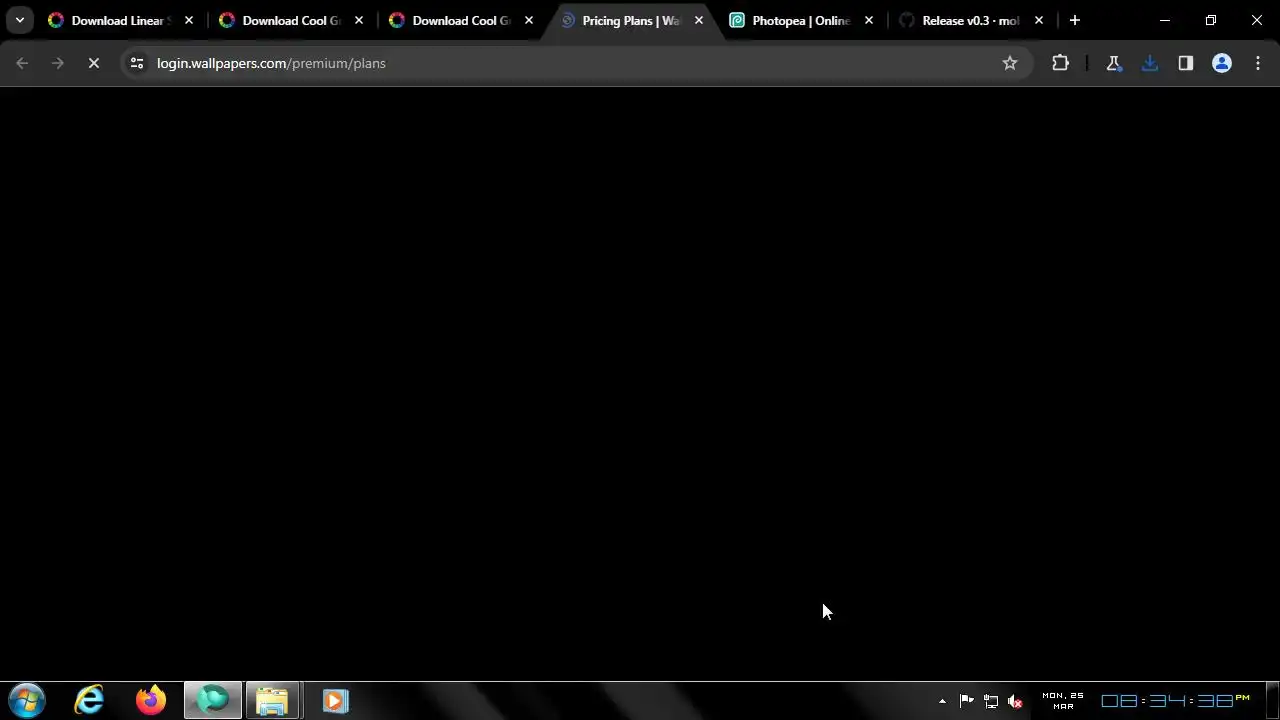Click the teal browser icon in the taskbar
The image size is (1280, 720).
pyautogui.click(x=212, y=700)
